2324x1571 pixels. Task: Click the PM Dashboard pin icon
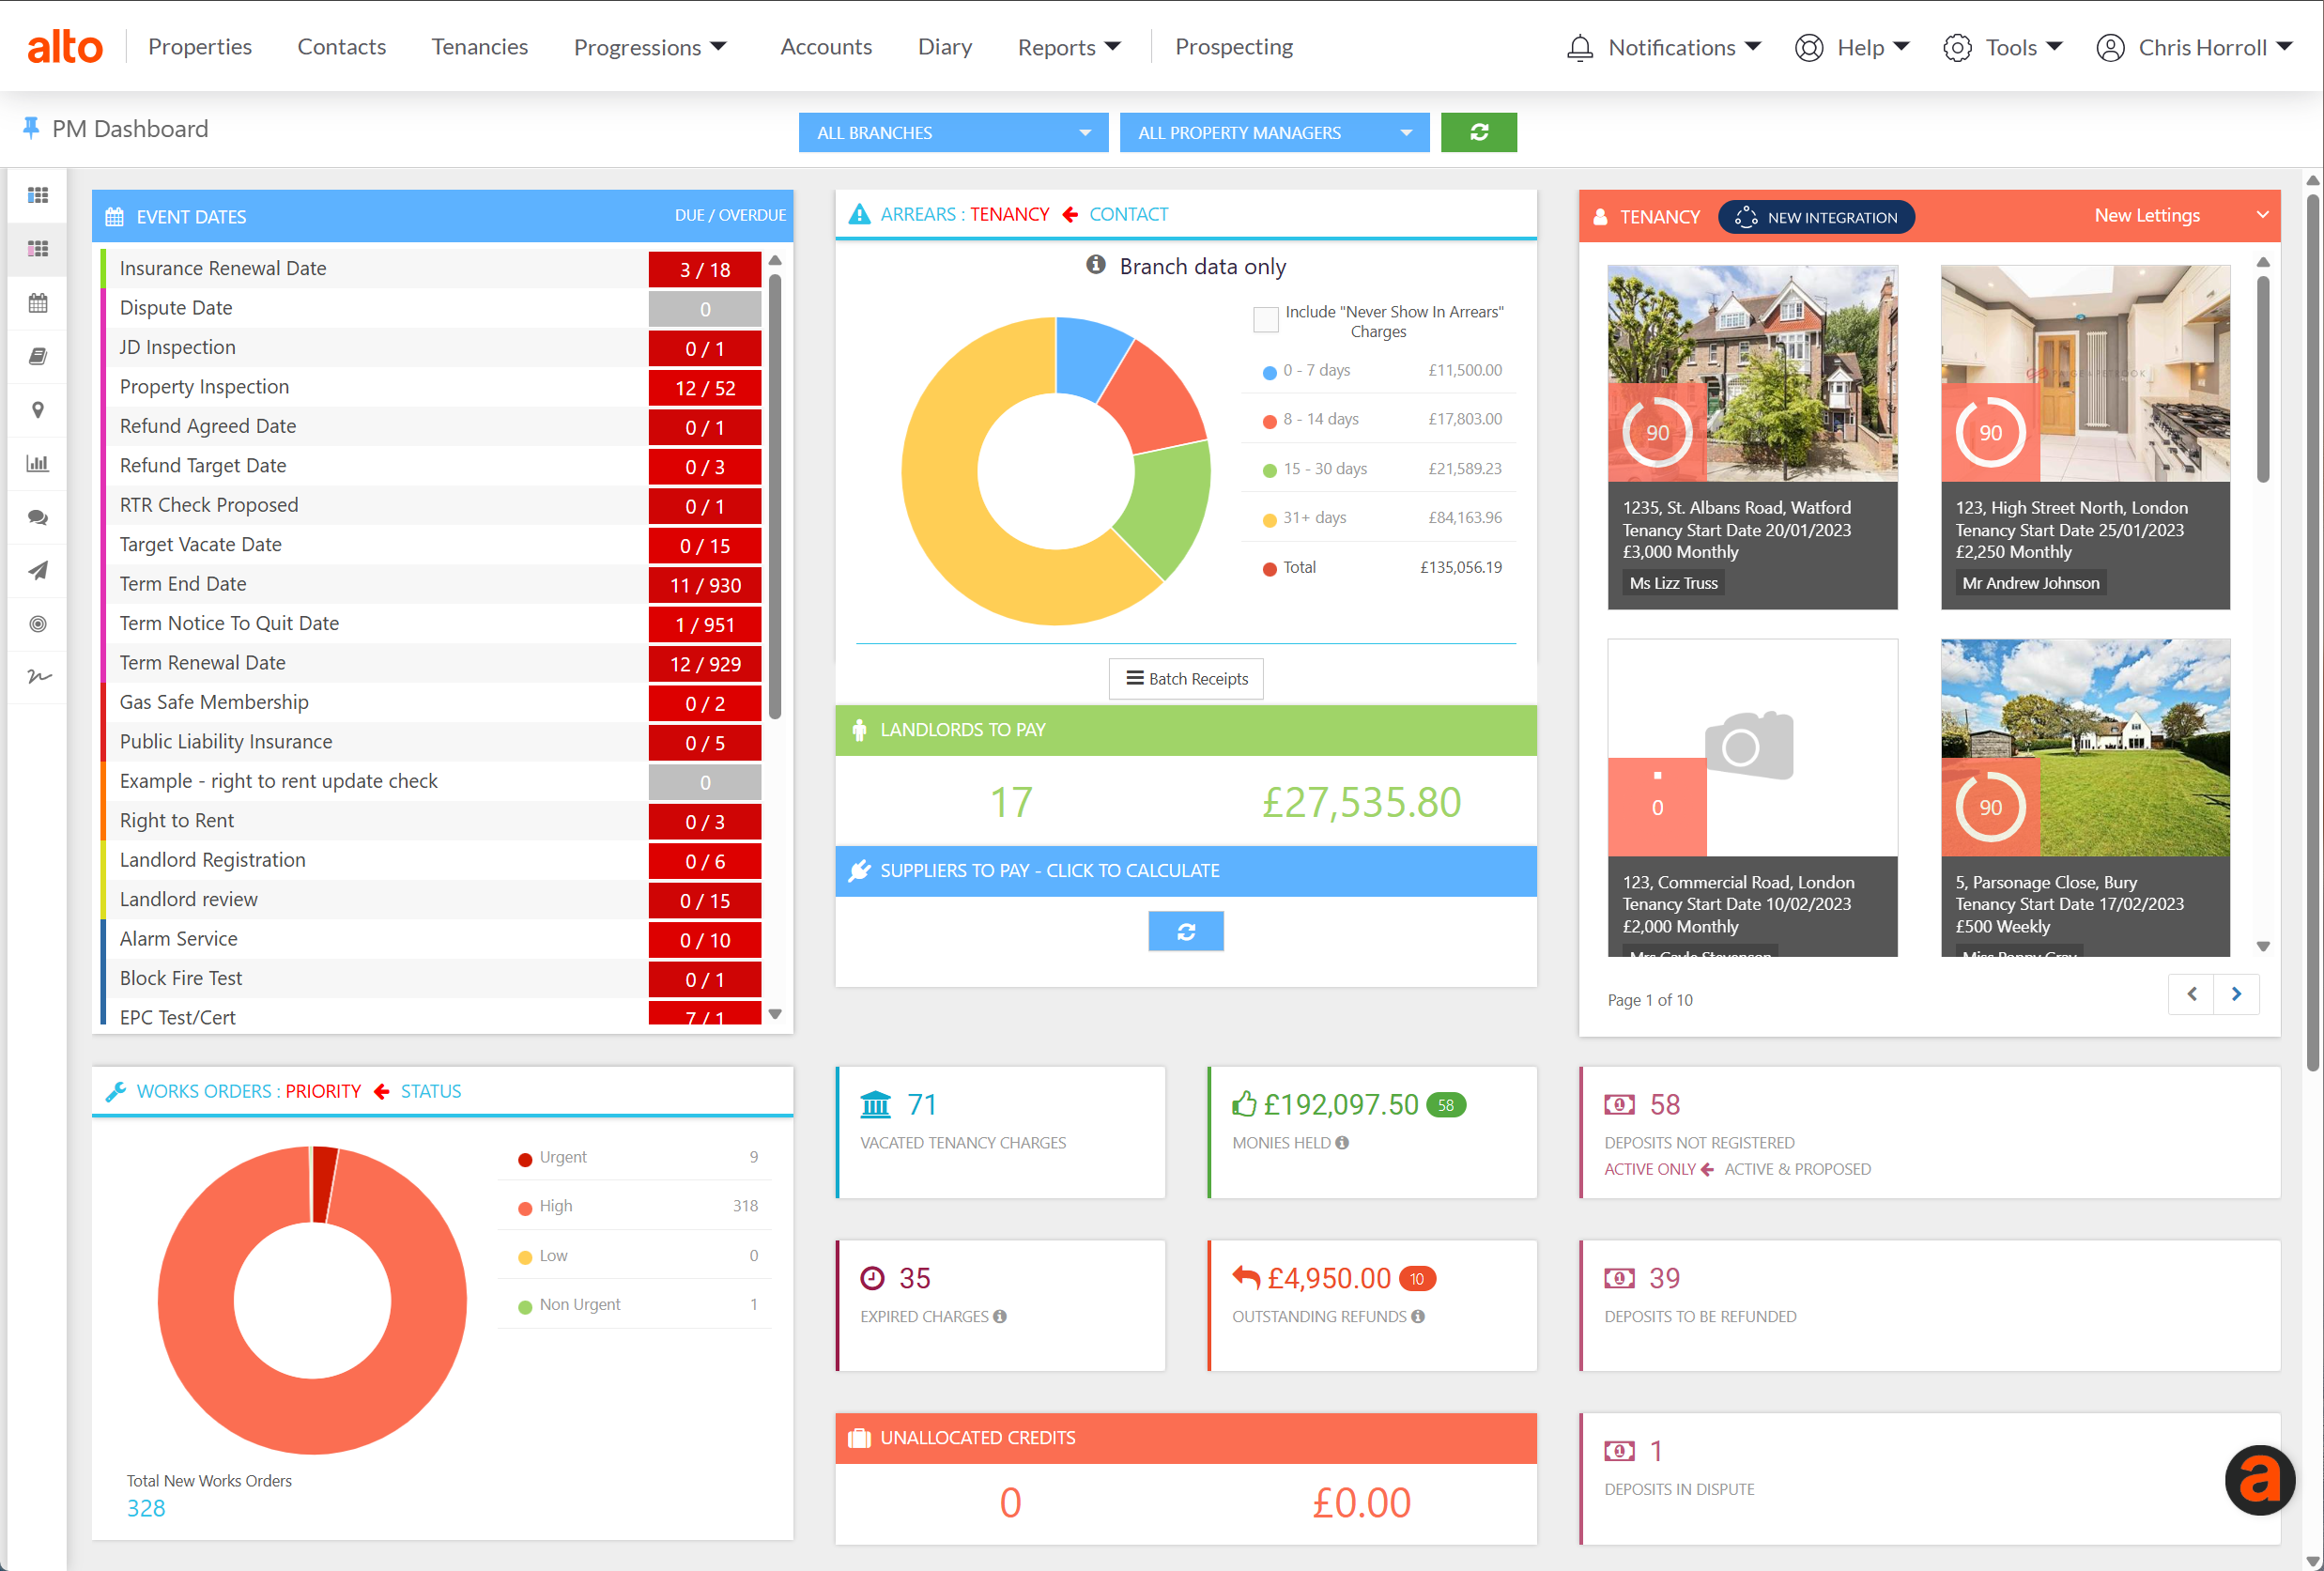31,128
